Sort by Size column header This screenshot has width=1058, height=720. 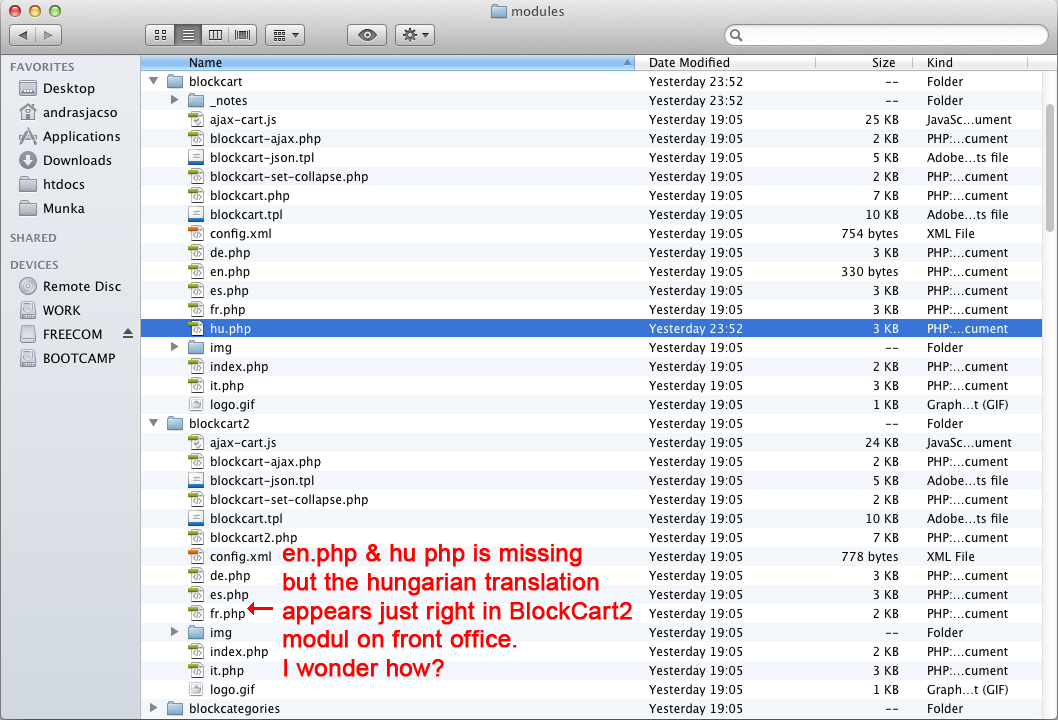(x=864, y=63)
